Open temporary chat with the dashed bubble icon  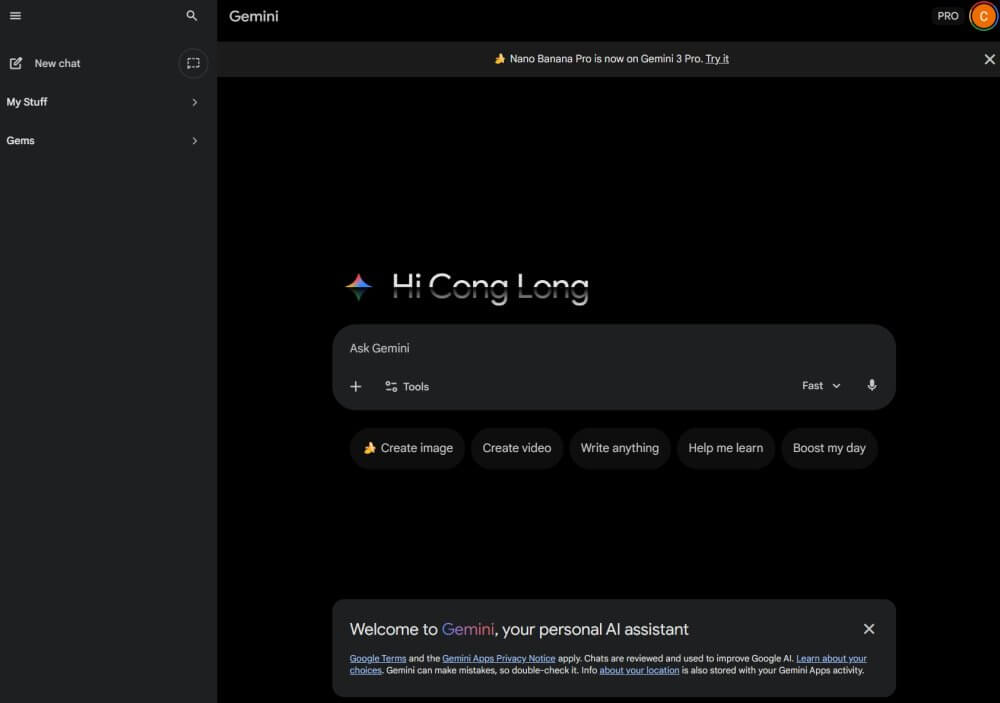click(x=193, y=63)
